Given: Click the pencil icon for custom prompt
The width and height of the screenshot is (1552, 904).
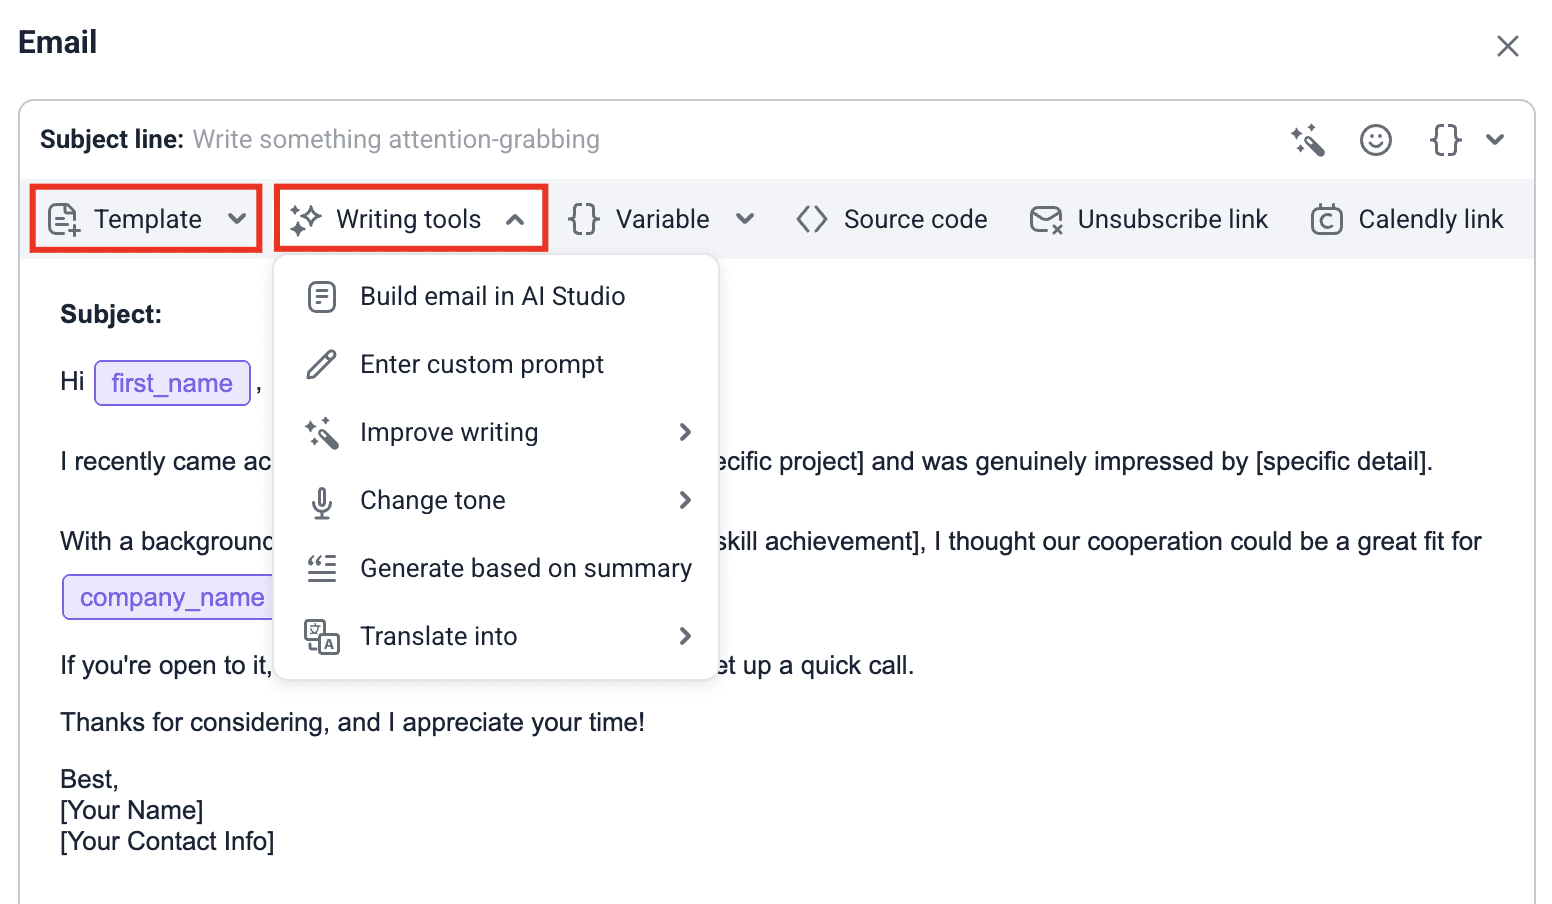Looking at the screenshot, I should point(322,365).
